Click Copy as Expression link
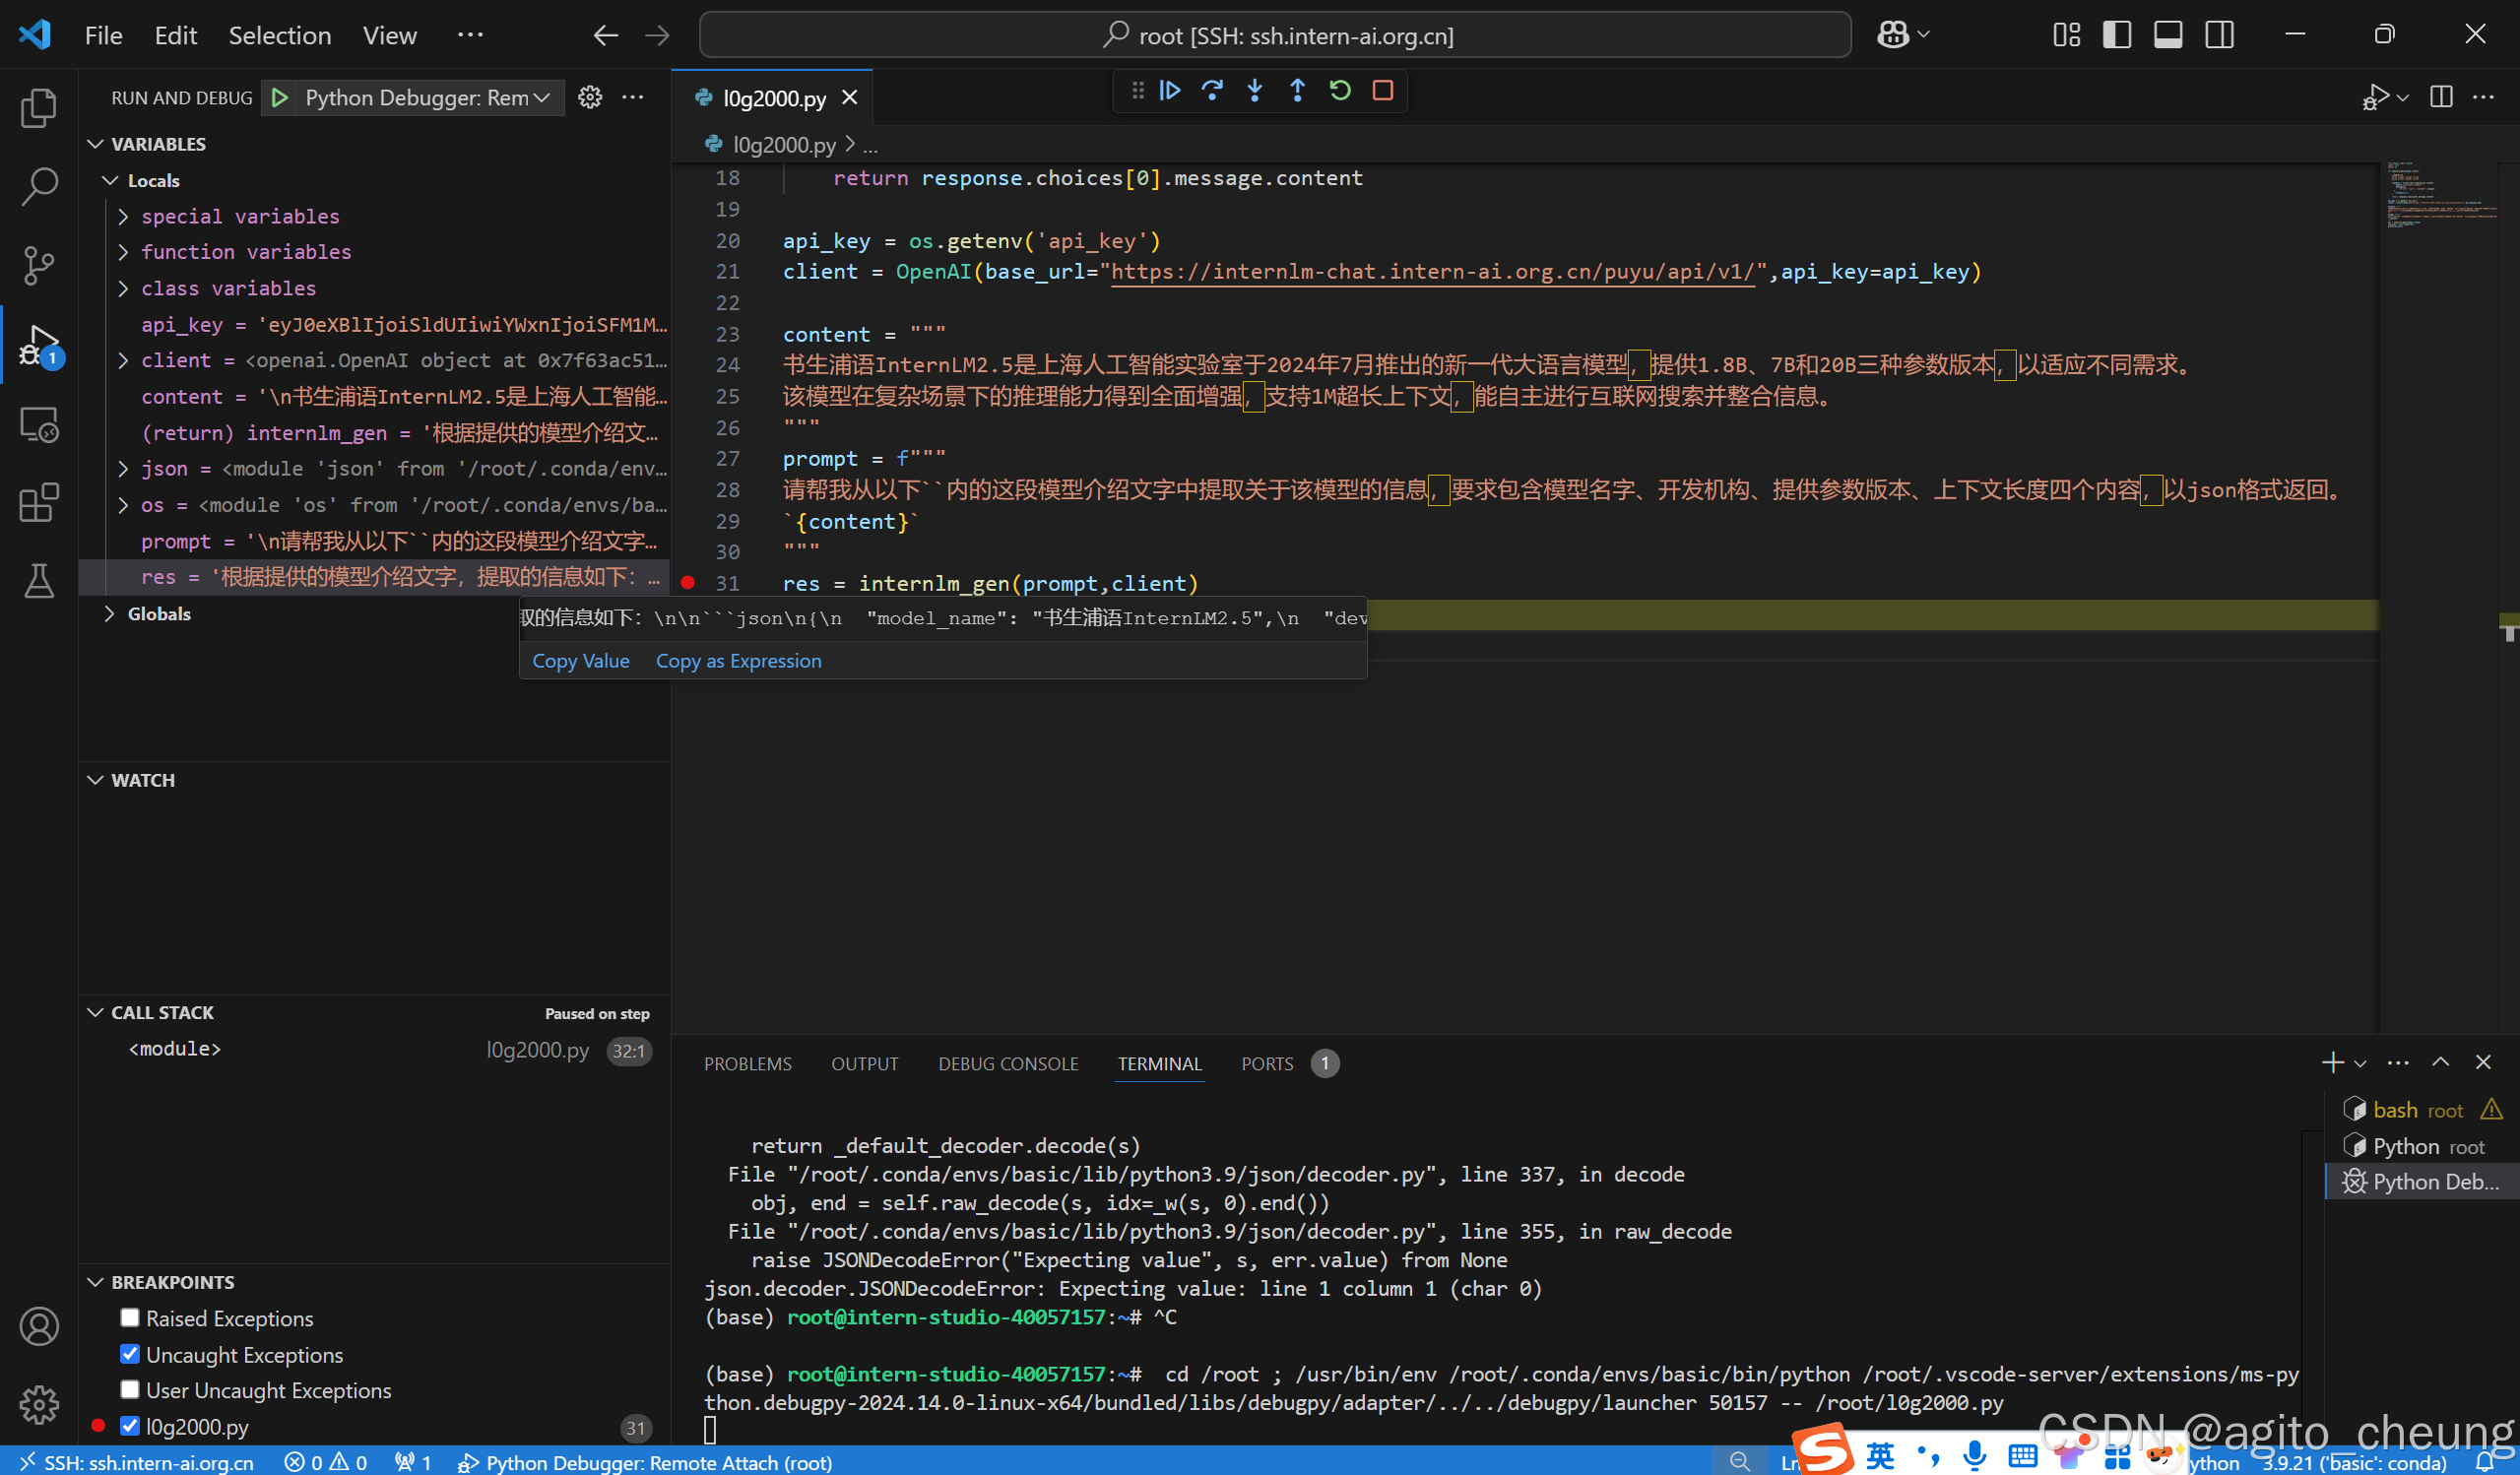Viewport: 2520px width, 1475px height. tap(738, 661)
